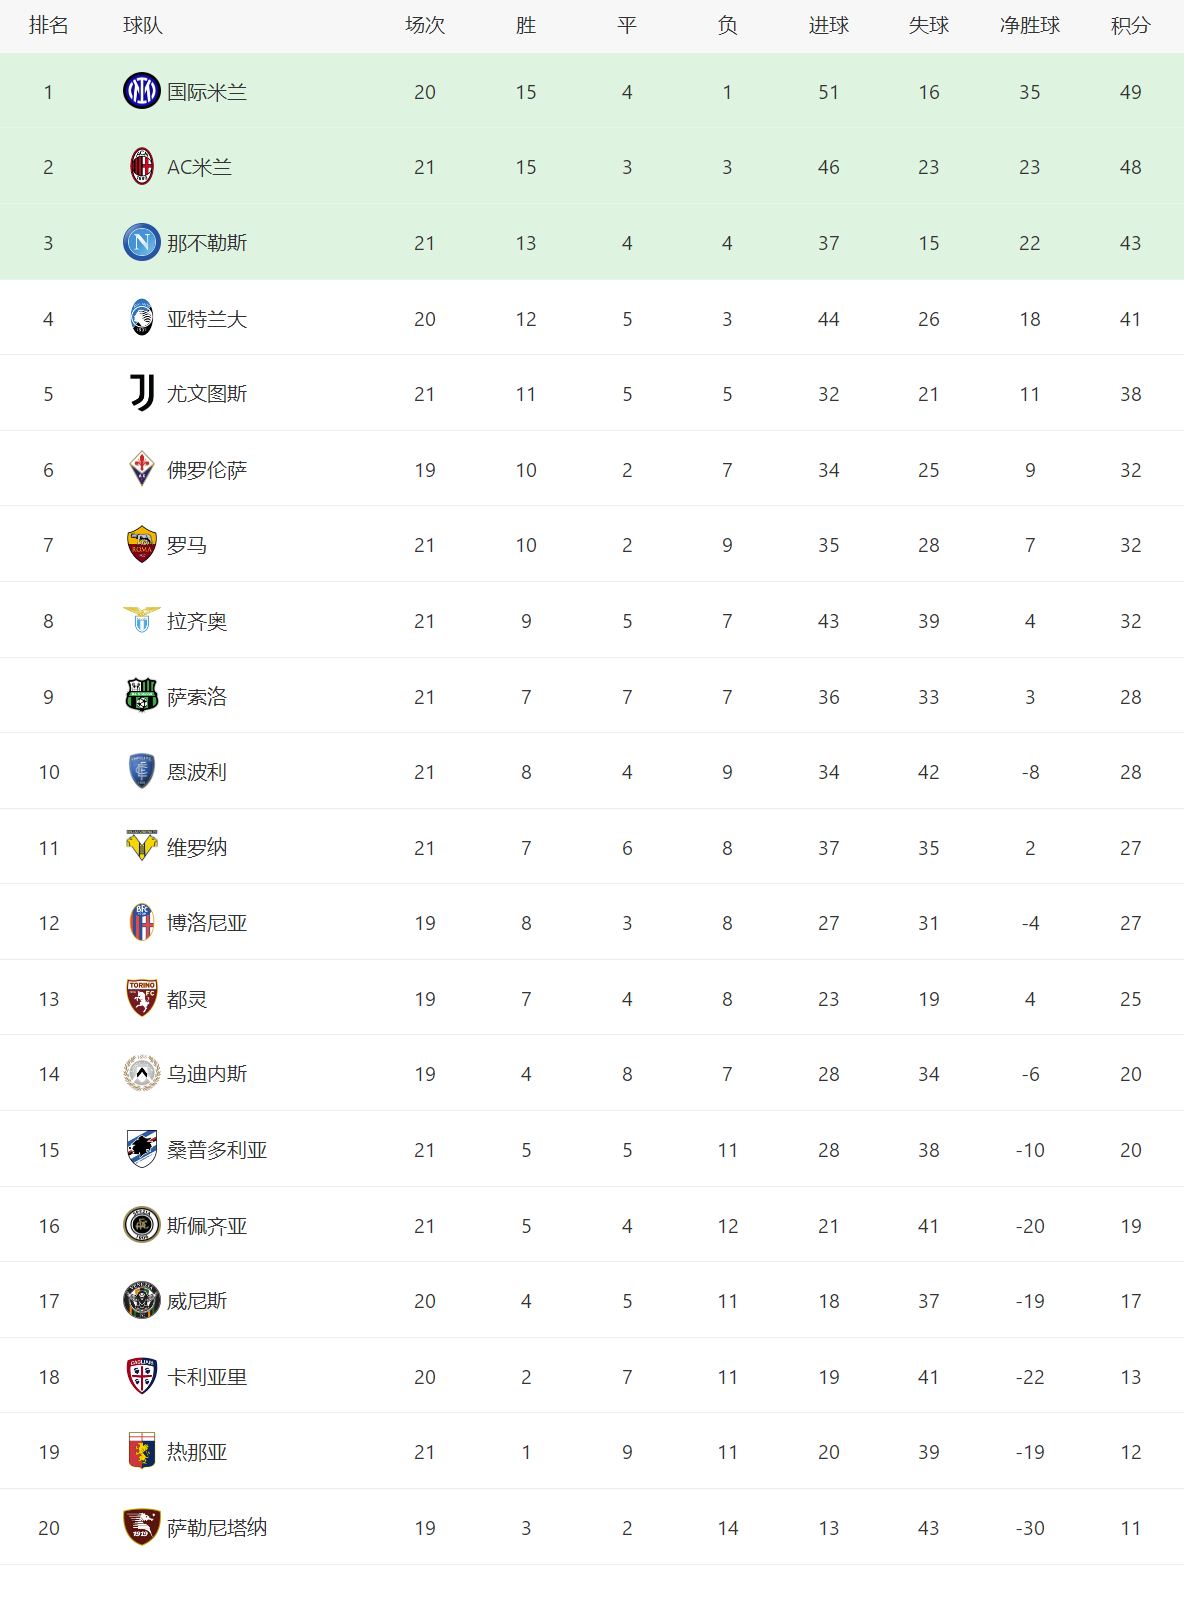Click the Roma club crest

142,545
